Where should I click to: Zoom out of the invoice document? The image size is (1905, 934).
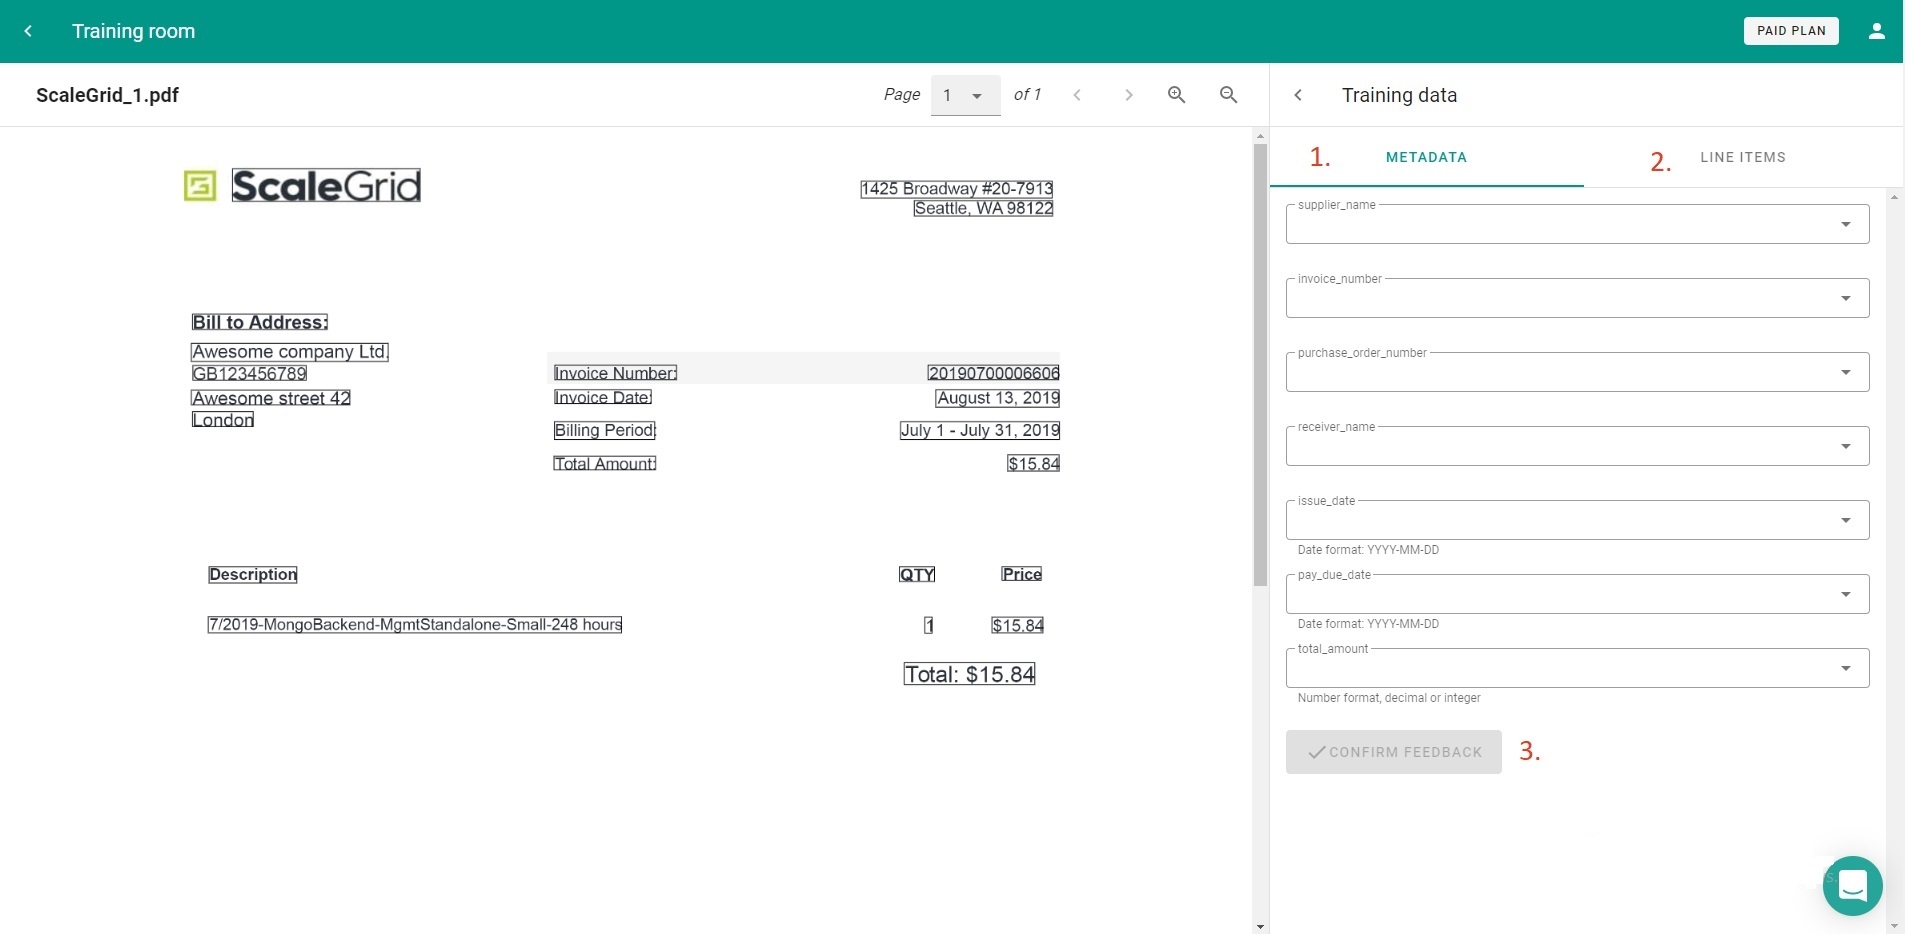[x=1228, y=95]
